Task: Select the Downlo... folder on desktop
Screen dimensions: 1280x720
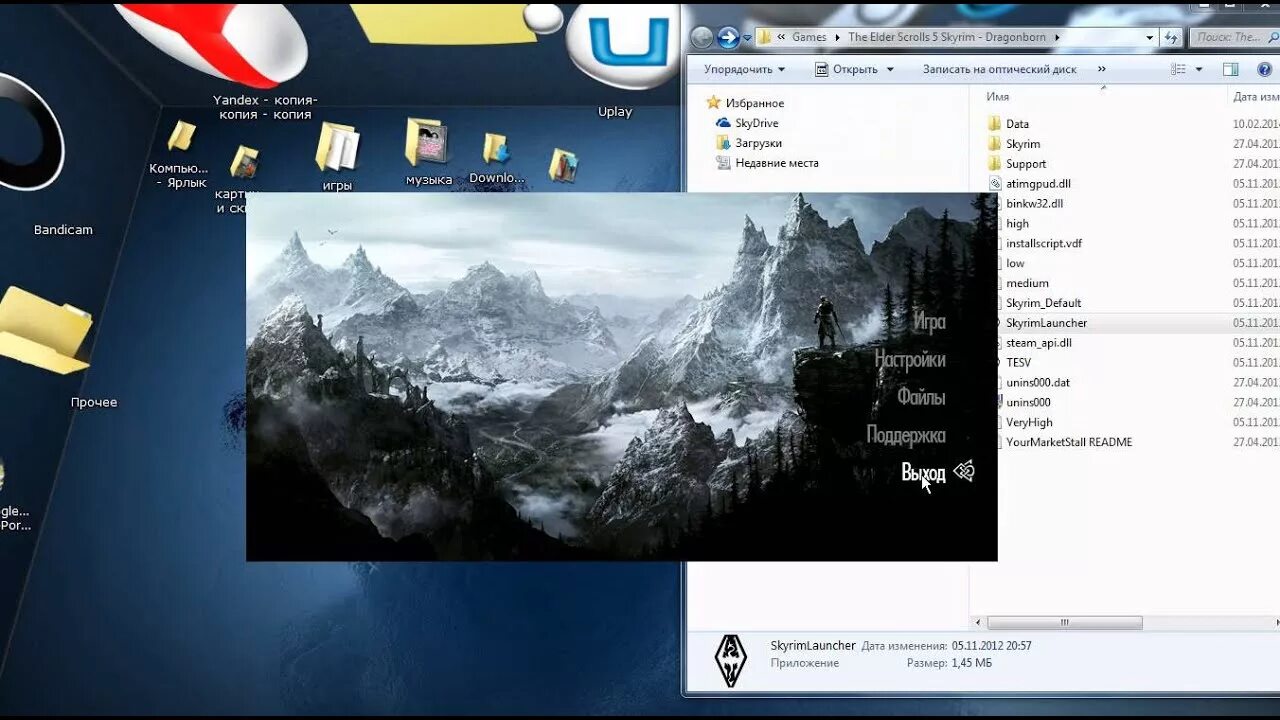Action: pos(496,159)
